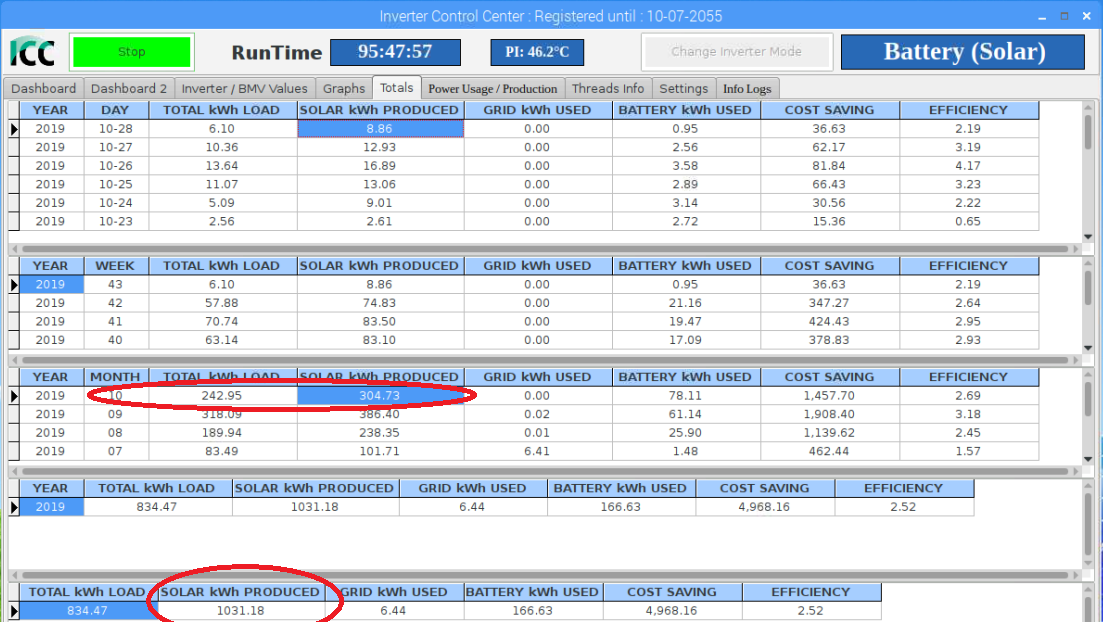1103x622 pixels.
Task: Switch to the Dashboard 2 tab
Action: click(x=129, y=88)
